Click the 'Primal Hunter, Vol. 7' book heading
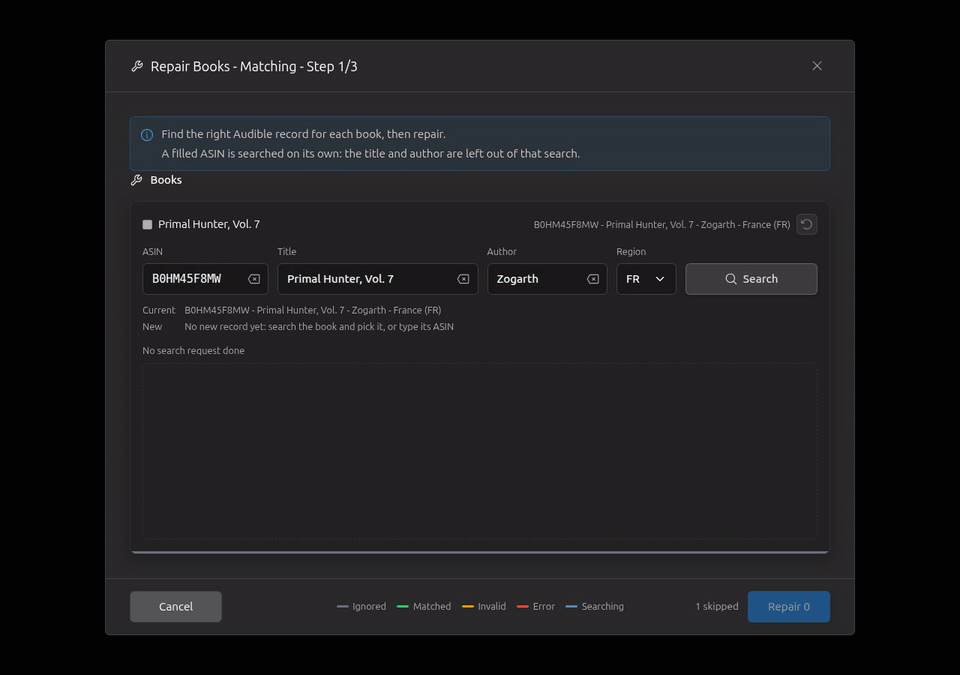This screenshot has height=675, width=960. [209, 224]
